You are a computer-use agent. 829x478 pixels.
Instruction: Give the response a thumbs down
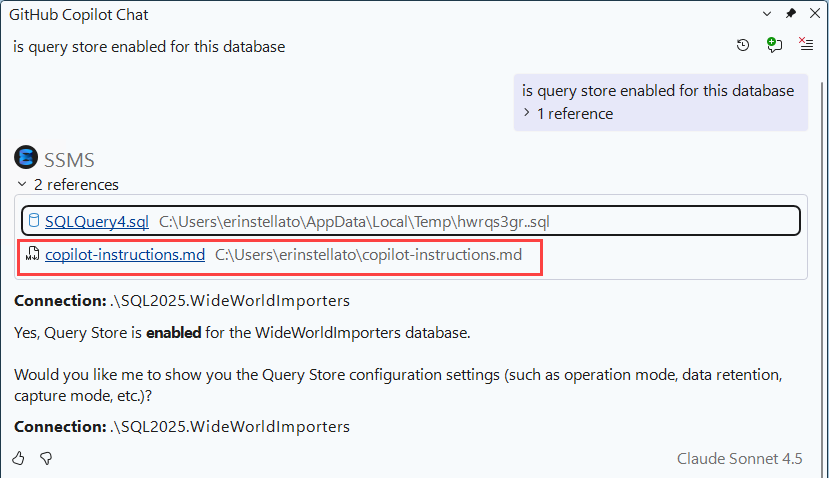pyautogui.click(x=45, y=458)
